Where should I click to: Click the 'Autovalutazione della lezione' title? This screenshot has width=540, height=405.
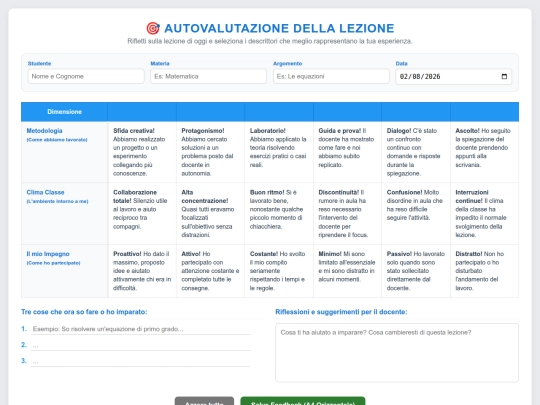coord(279,28)
